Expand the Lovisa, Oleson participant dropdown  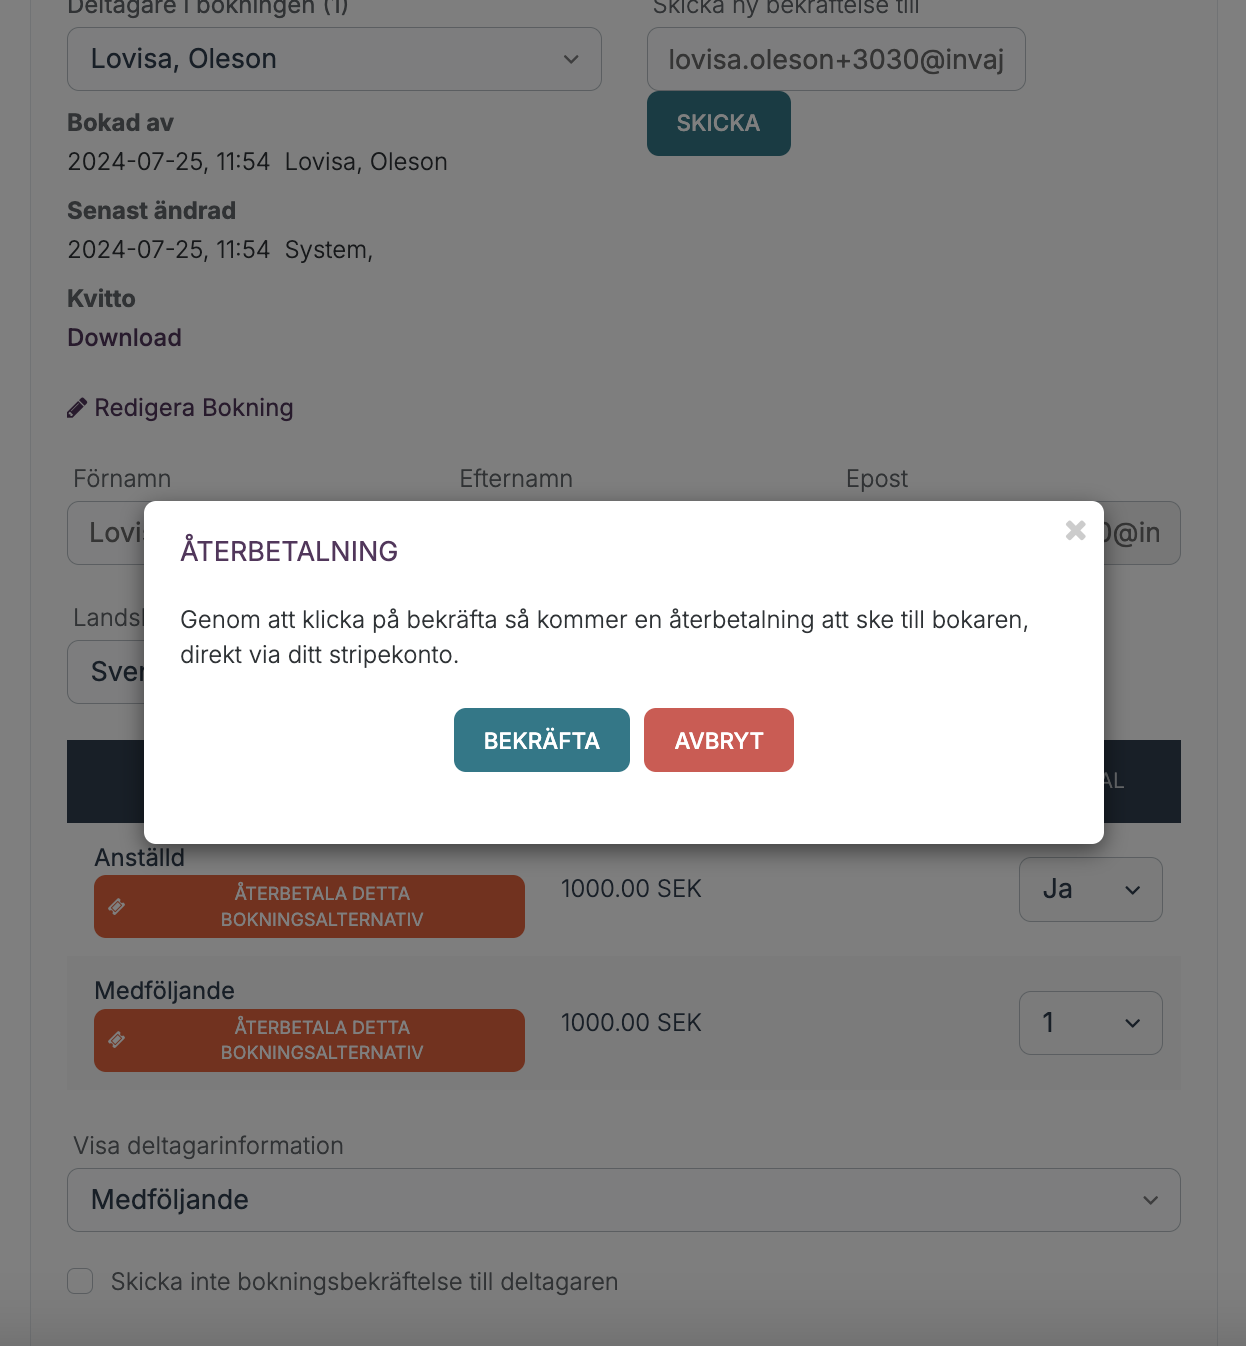[334, 59]
